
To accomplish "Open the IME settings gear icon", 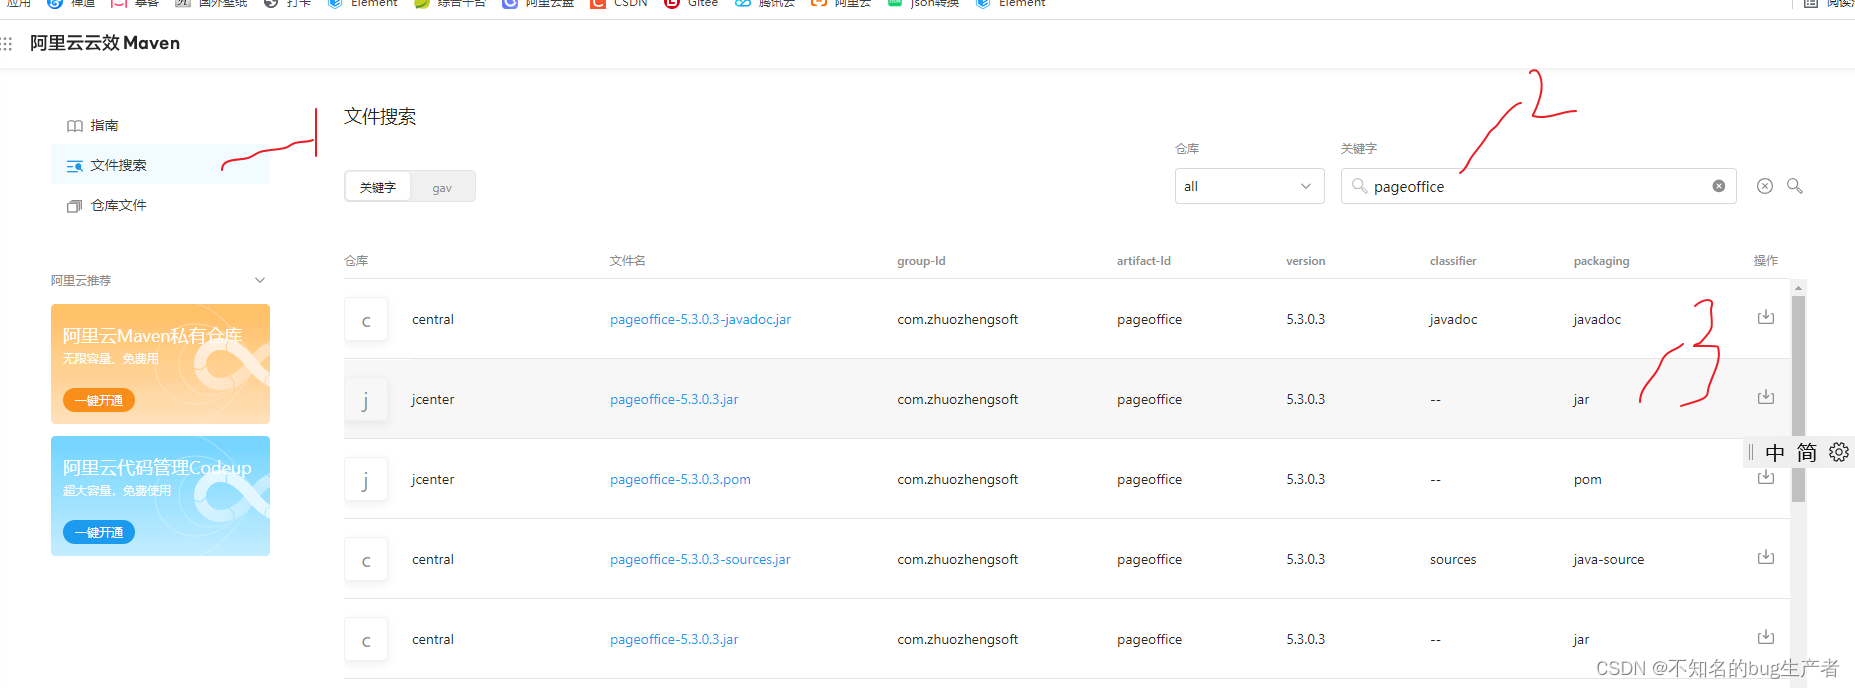I will coord(1839,453).
